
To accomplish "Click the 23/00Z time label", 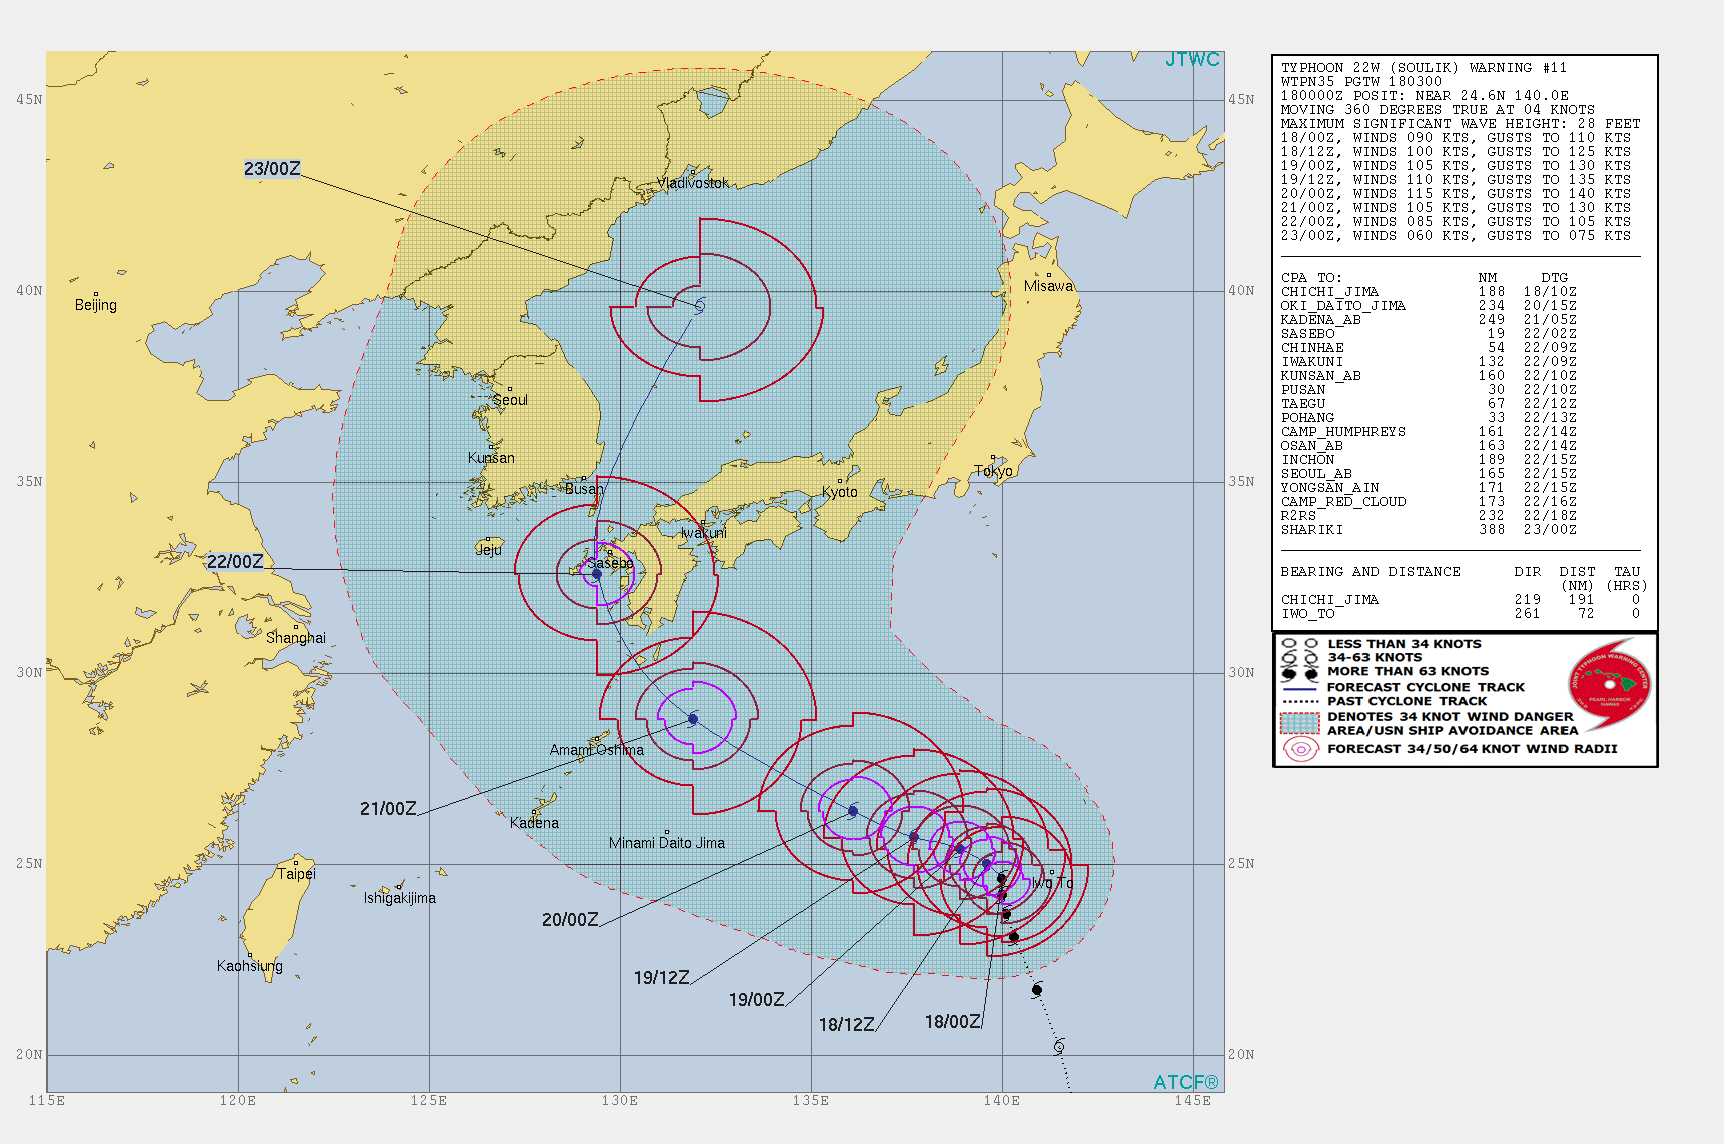I will pyautogui.click(x=272, y=169).
